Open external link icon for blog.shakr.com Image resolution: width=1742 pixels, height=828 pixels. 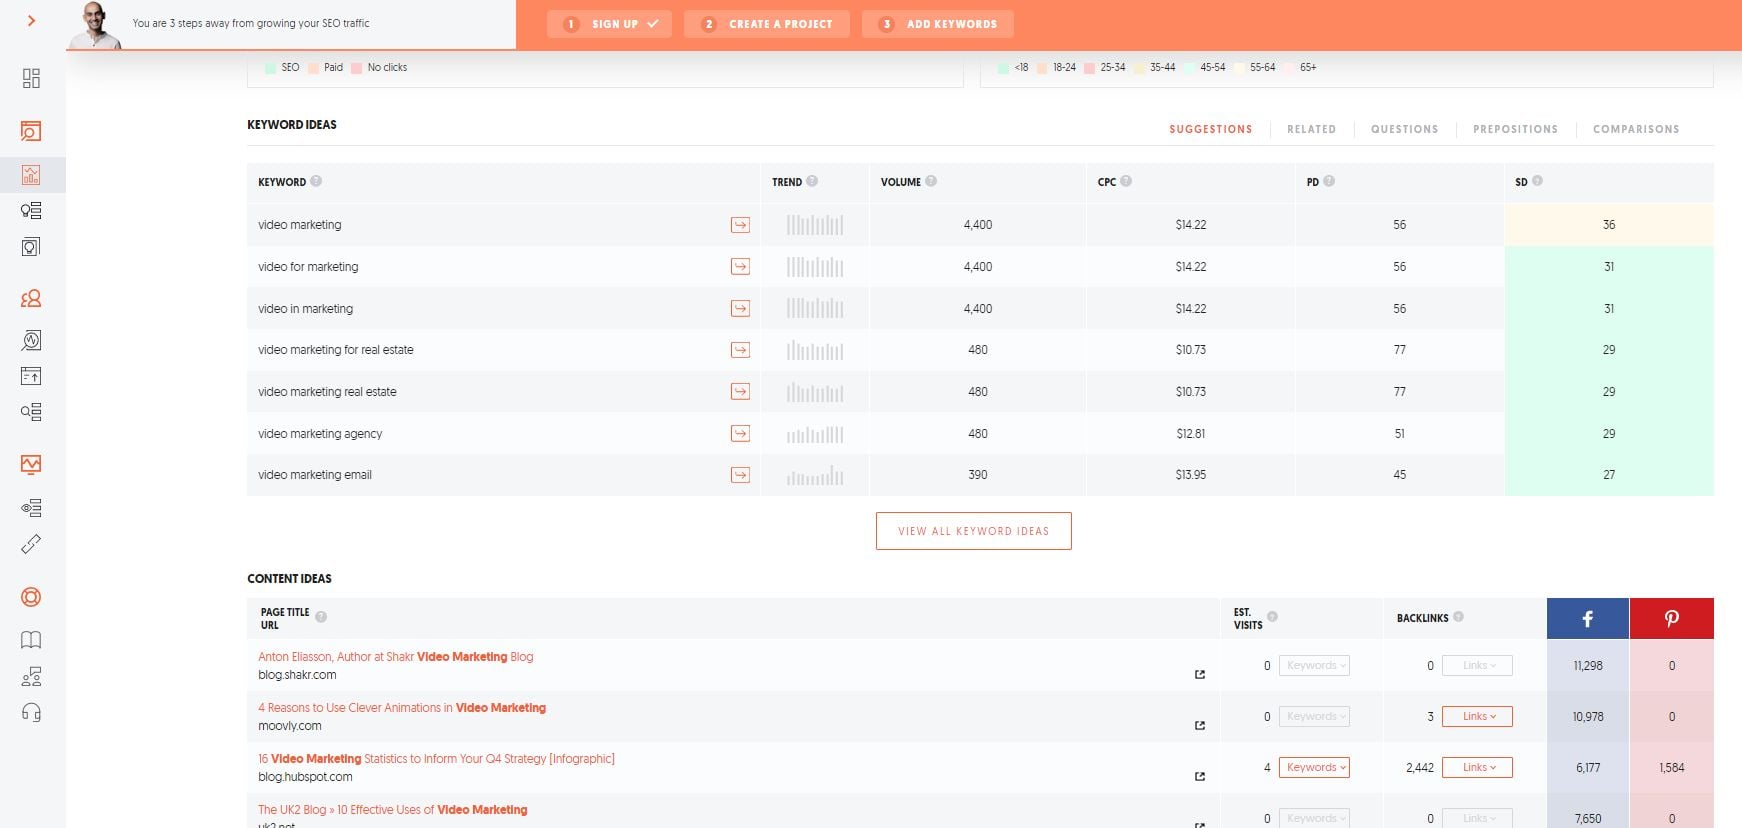(1200, 675)
